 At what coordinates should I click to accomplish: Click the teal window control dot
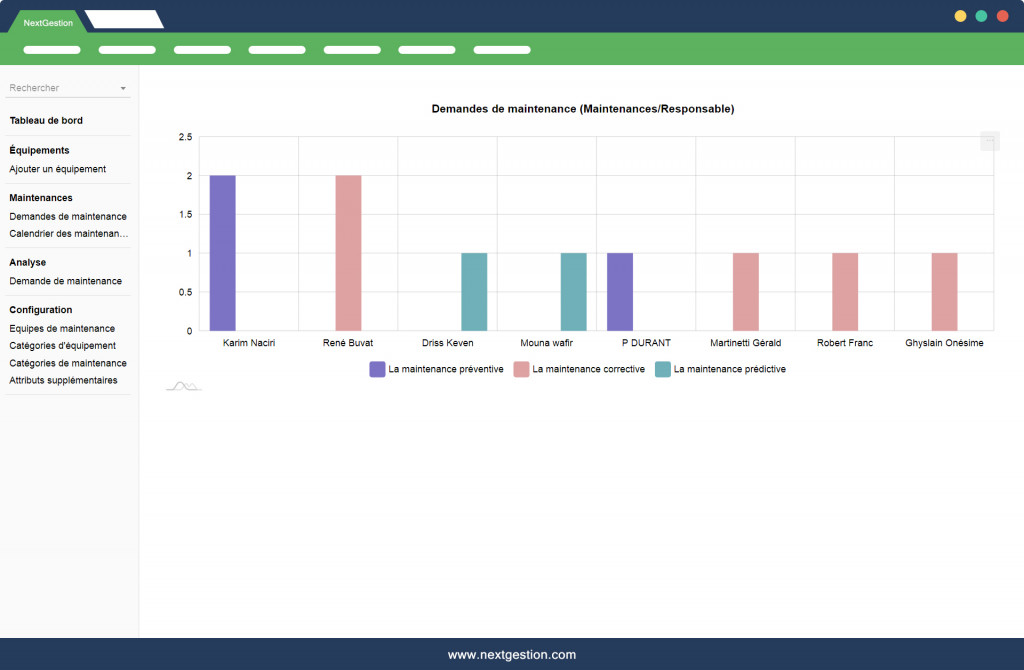coord(981,16)
